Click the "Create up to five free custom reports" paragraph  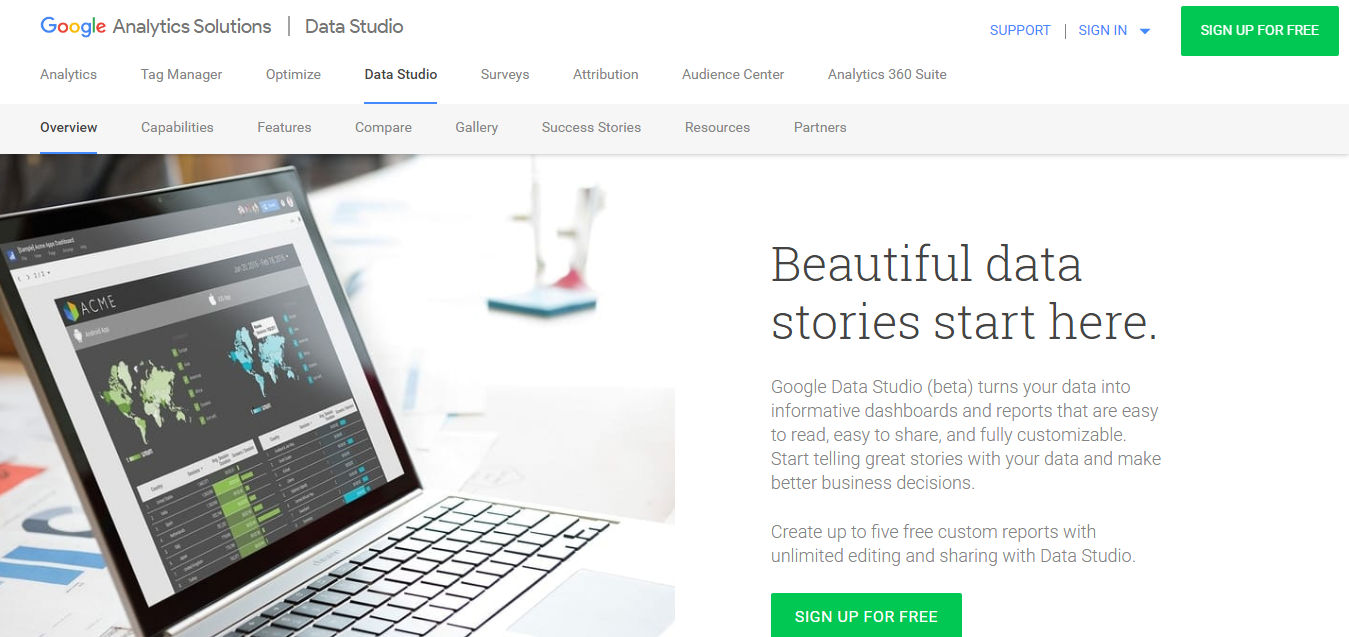pyautogui.click(x=953, y=544)
